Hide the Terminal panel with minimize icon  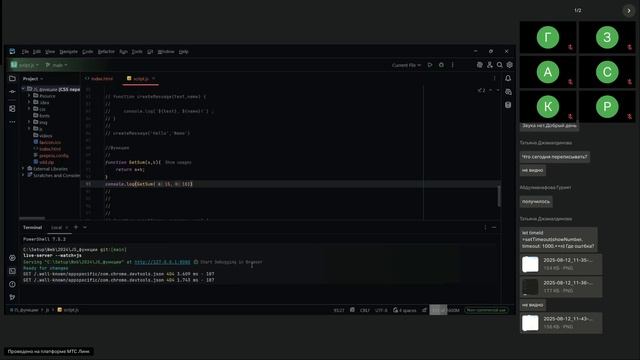[x=494, y=227]
